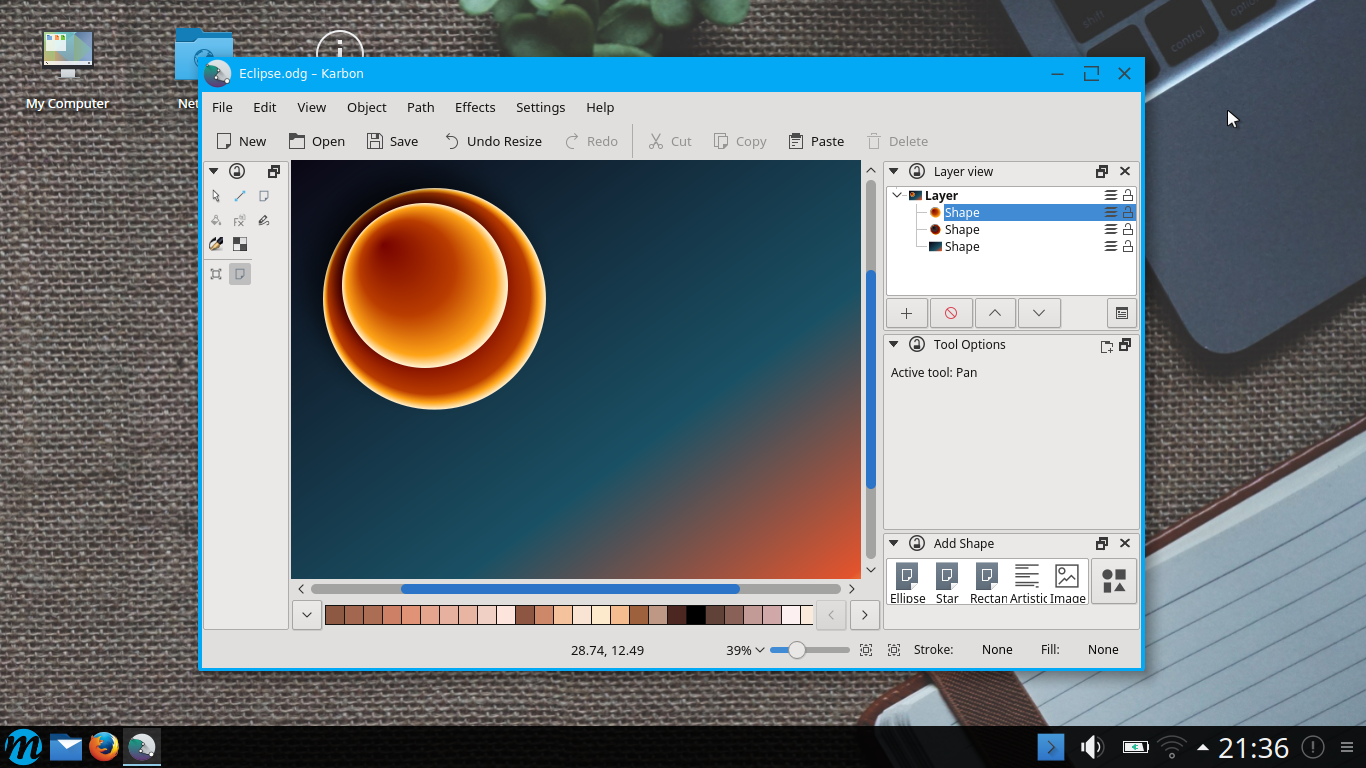This screenshot has width=1366, height=768.
Task: Add an Image shape
Action: [1068, 583]
